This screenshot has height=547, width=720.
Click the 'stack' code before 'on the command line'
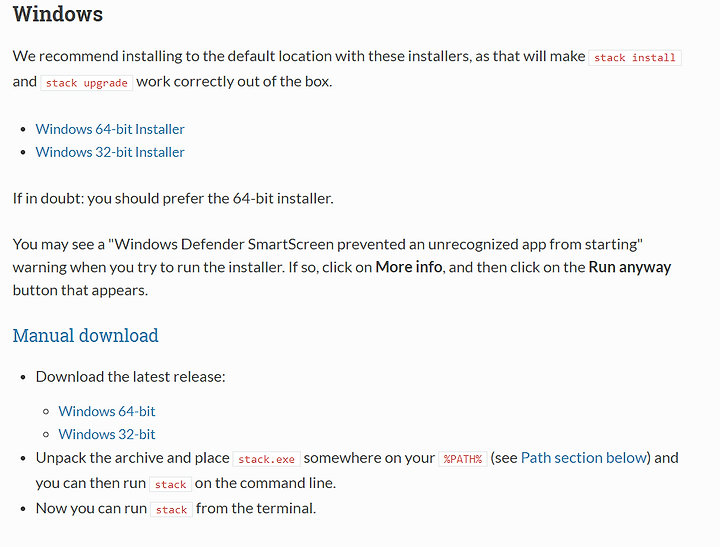[x=170, y=485]
